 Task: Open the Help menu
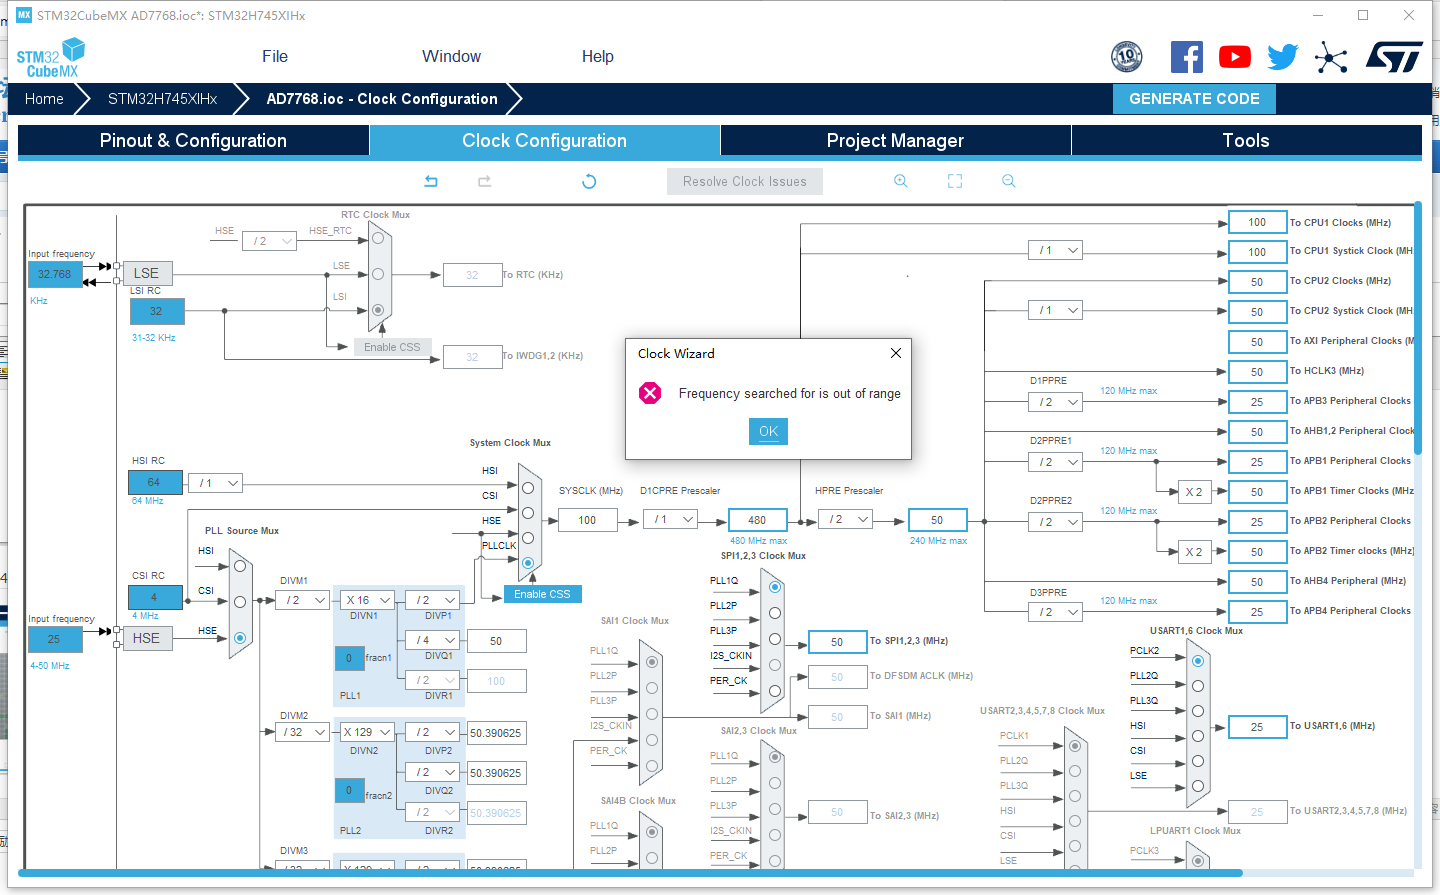click(598, 57)
